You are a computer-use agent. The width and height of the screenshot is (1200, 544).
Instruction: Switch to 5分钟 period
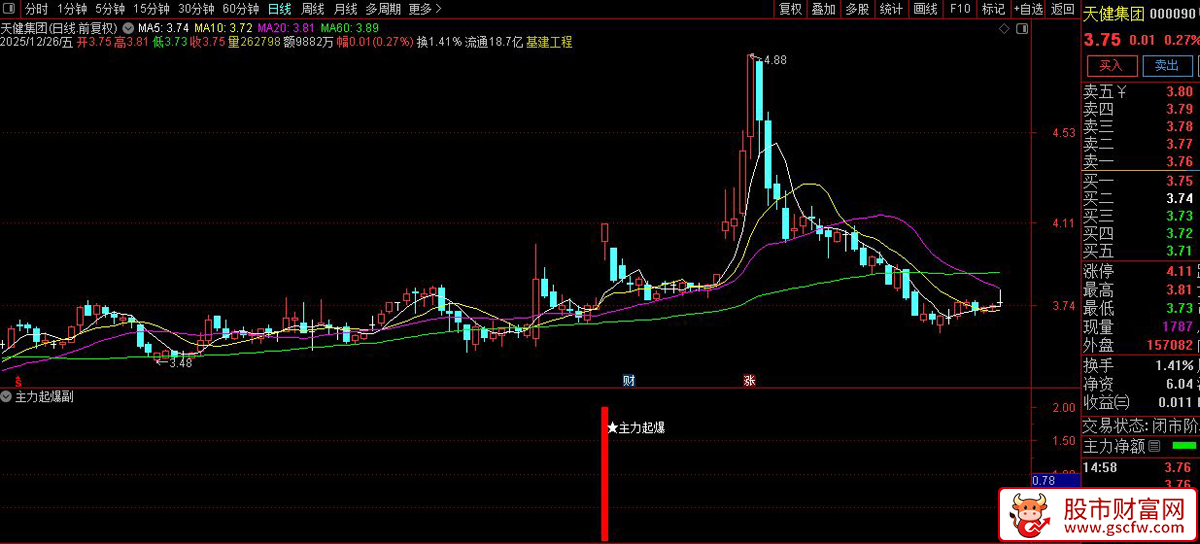[x=110, y=9]
